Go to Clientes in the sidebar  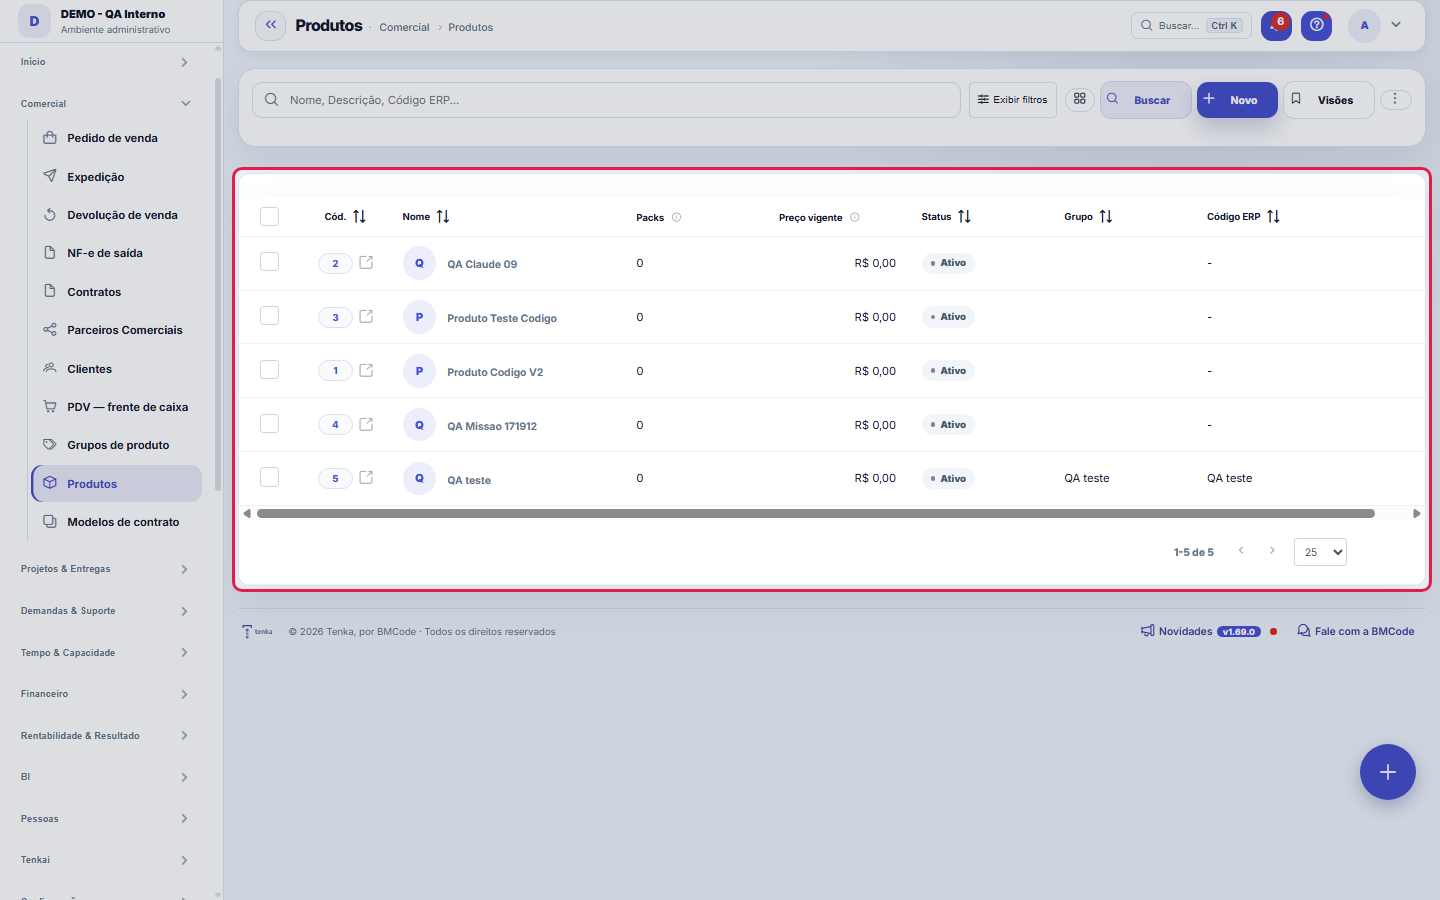(116, 369)
